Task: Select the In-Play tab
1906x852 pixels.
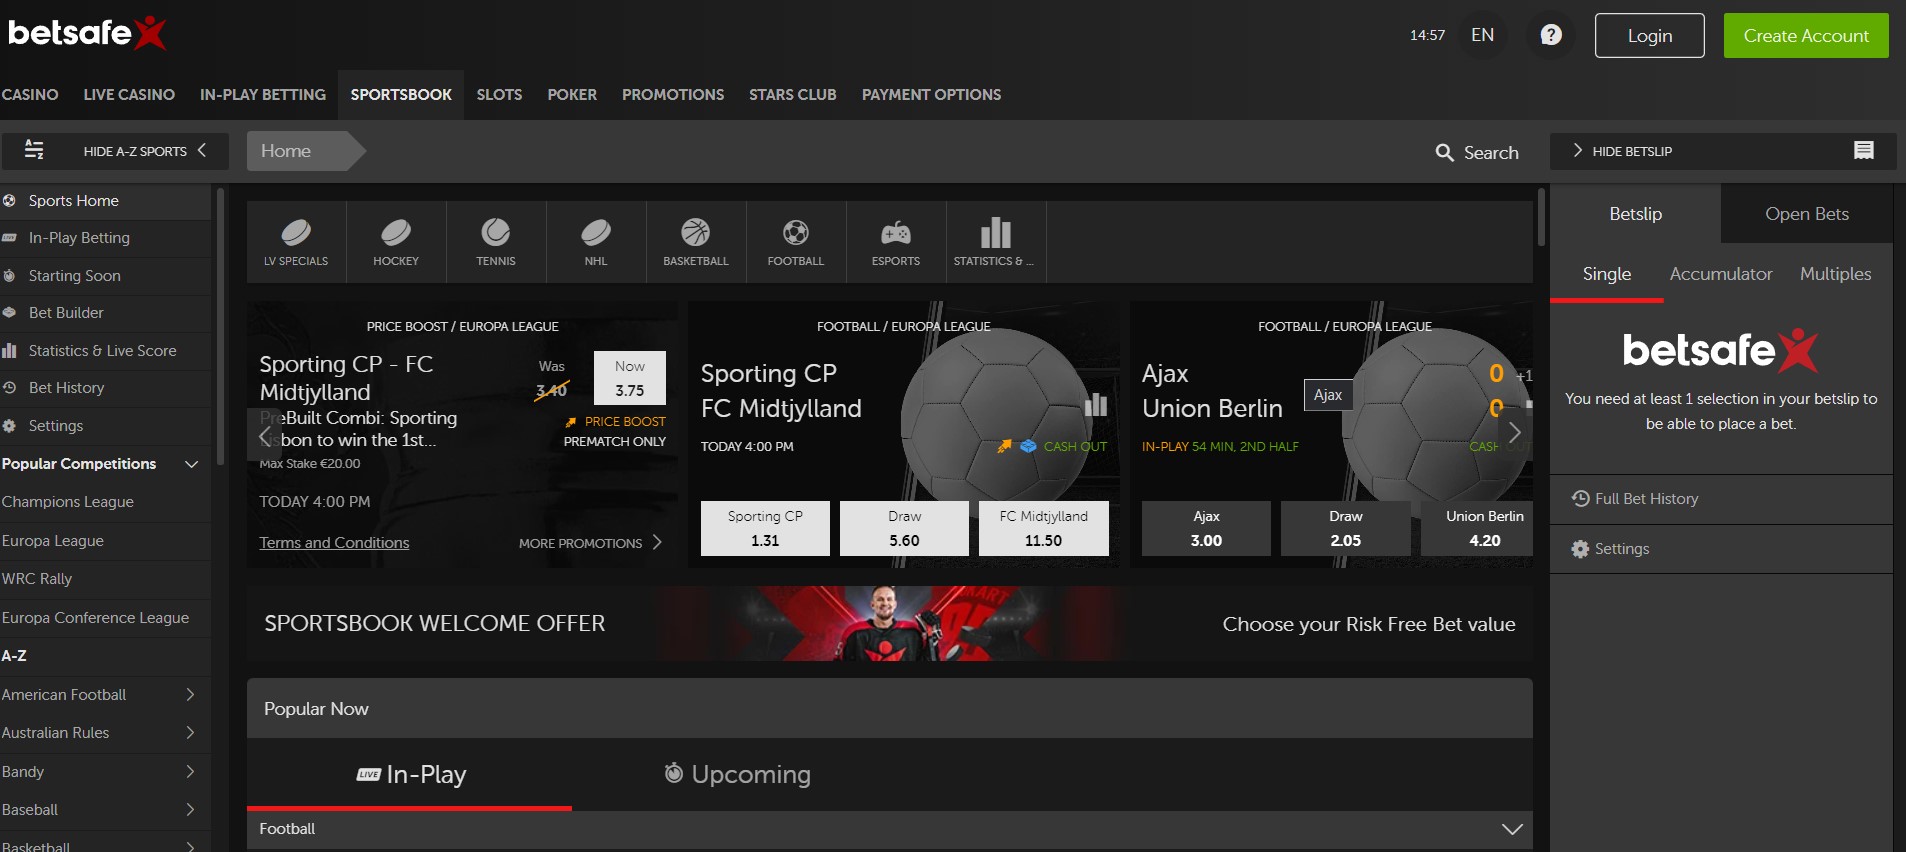Action: (x=410, y=774)
